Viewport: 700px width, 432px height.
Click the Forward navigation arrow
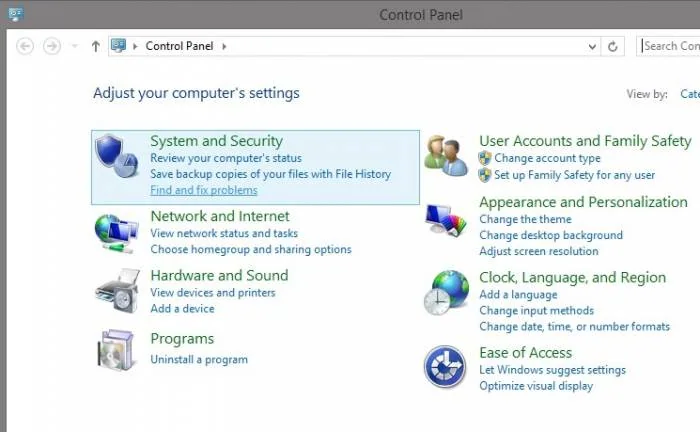tap(52, 46)
